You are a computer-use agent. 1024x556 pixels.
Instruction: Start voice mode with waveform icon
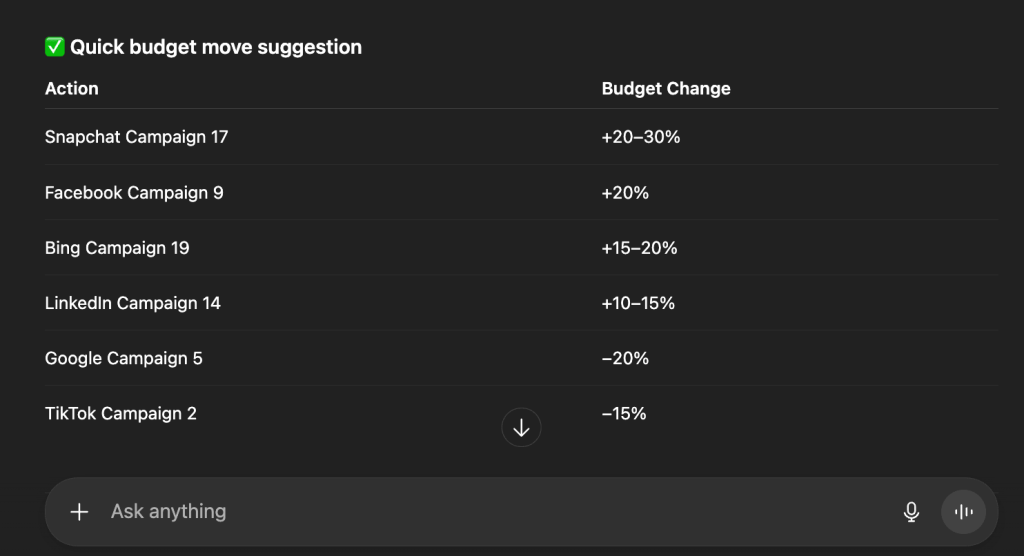tap(964, 512)
